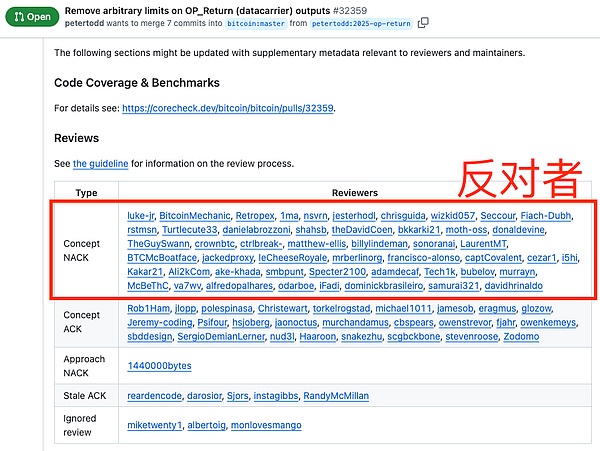Open reardencode in Stale ACK row
Image resolution: width=600 pixels, height=451 pixels.
[154, 395]
